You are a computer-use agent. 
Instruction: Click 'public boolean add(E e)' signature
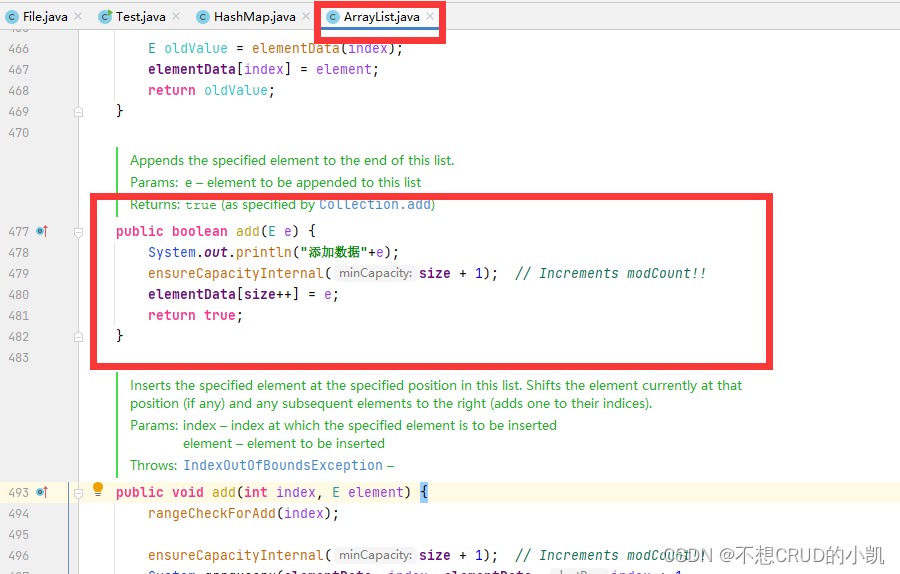click(207, 231)
